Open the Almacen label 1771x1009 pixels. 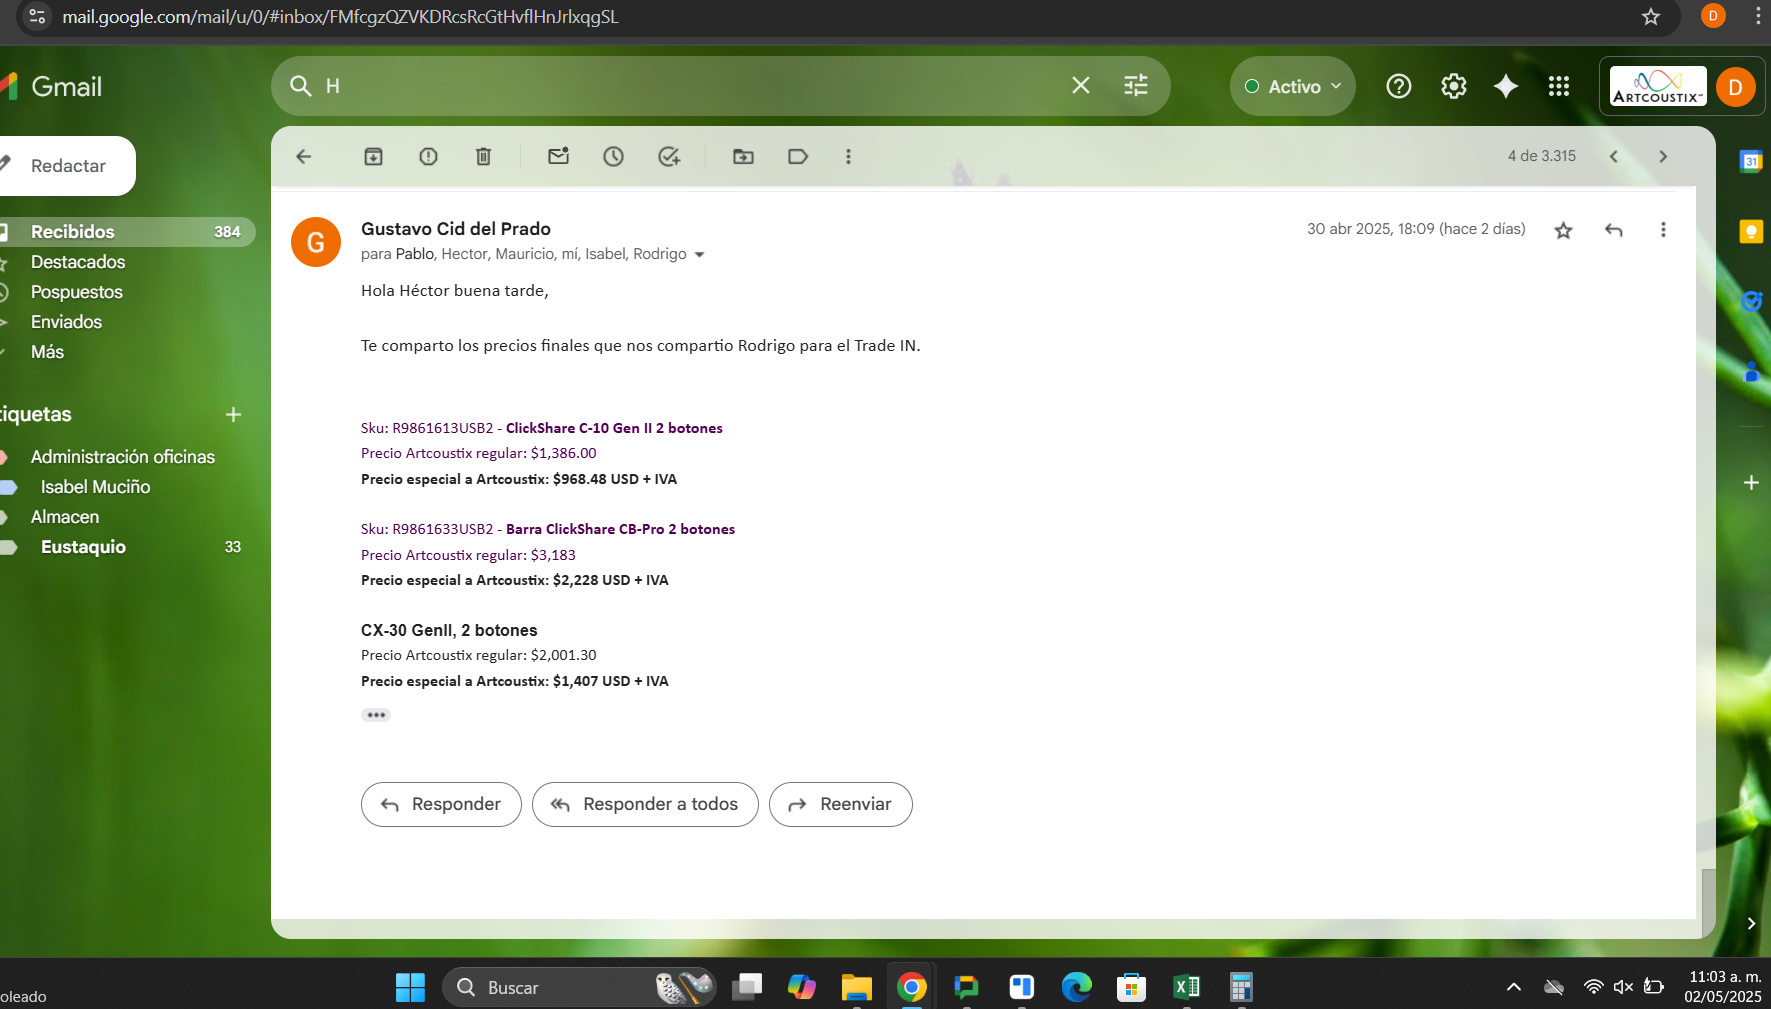[x=65, y=517]
